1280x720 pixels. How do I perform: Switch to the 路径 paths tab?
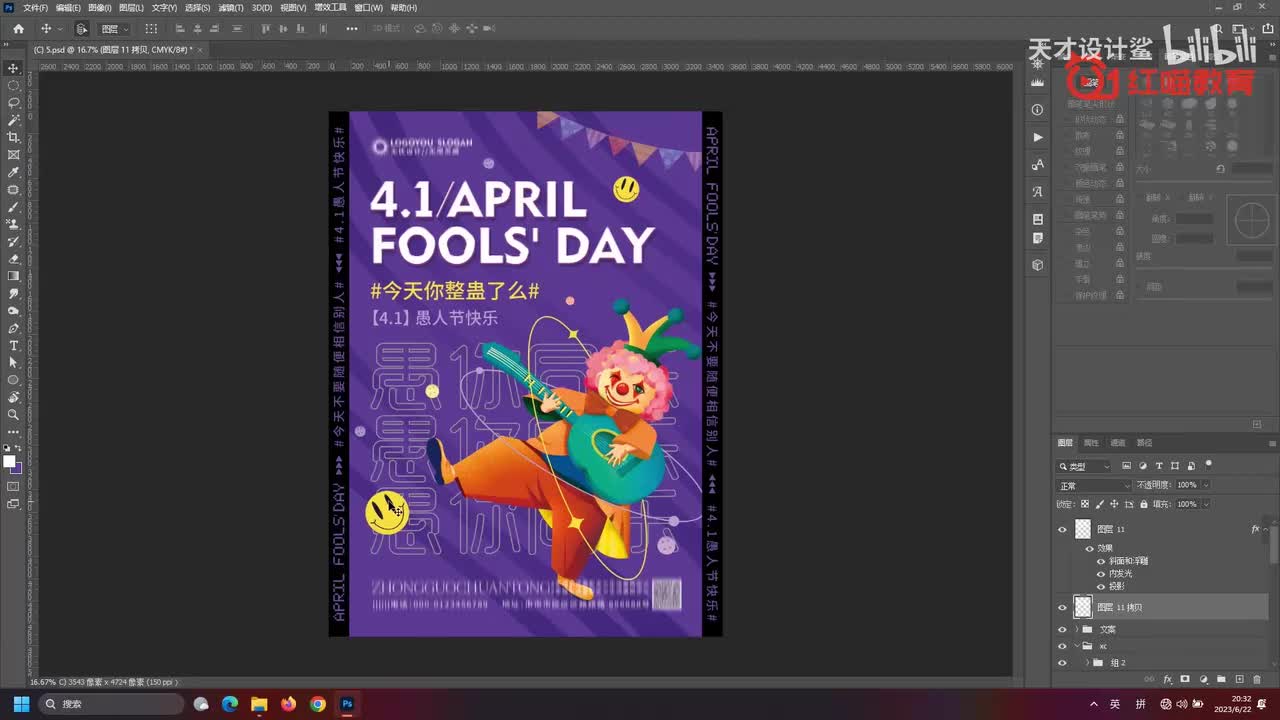click(1144, 443)
